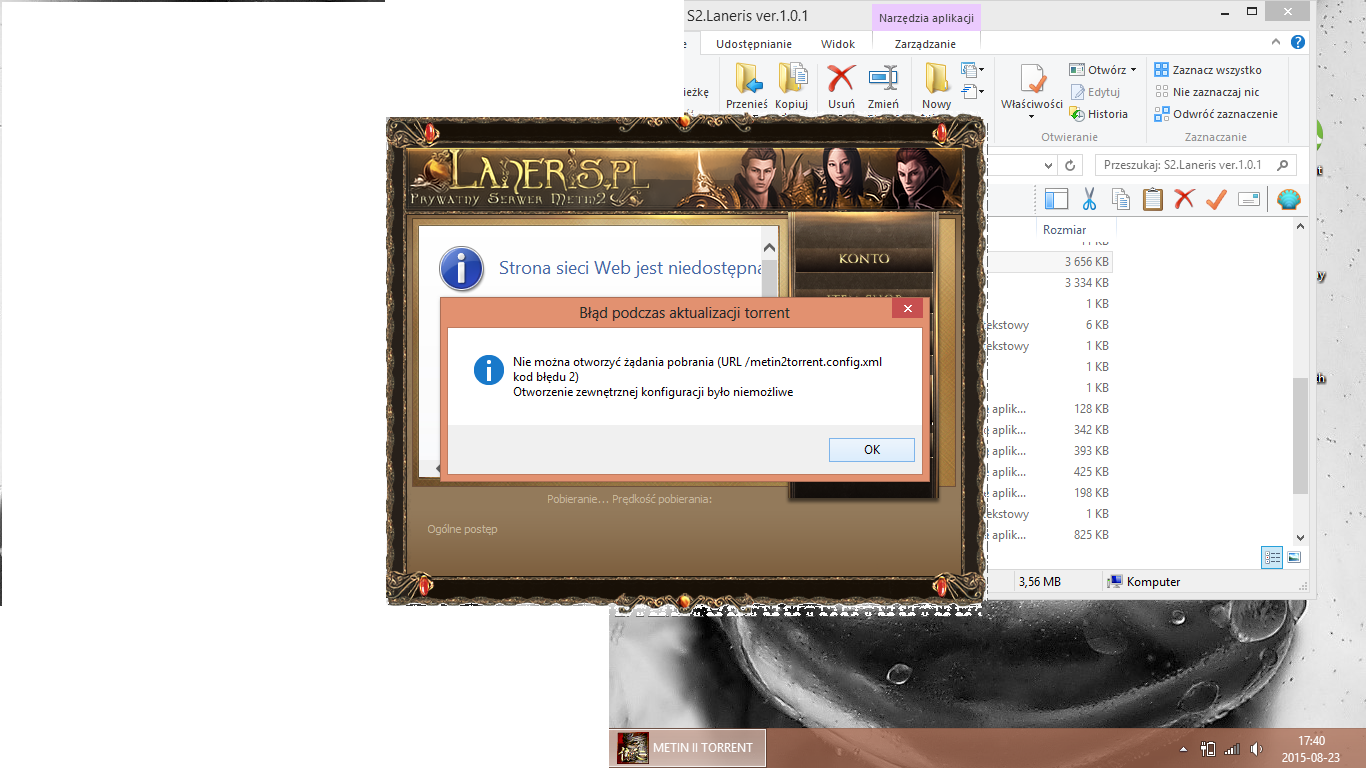Viewport: 1366px width, 768px height.
Task: Click the refresh icon beside address bar
Action: point(1070,165)
